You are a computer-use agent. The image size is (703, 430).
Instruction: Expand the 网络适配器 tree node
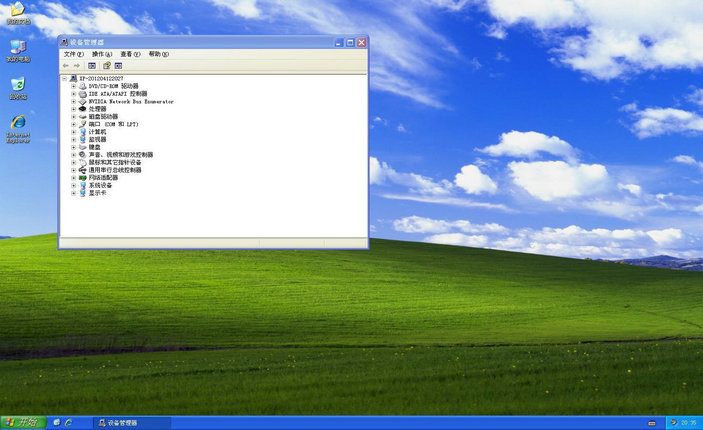73,177
